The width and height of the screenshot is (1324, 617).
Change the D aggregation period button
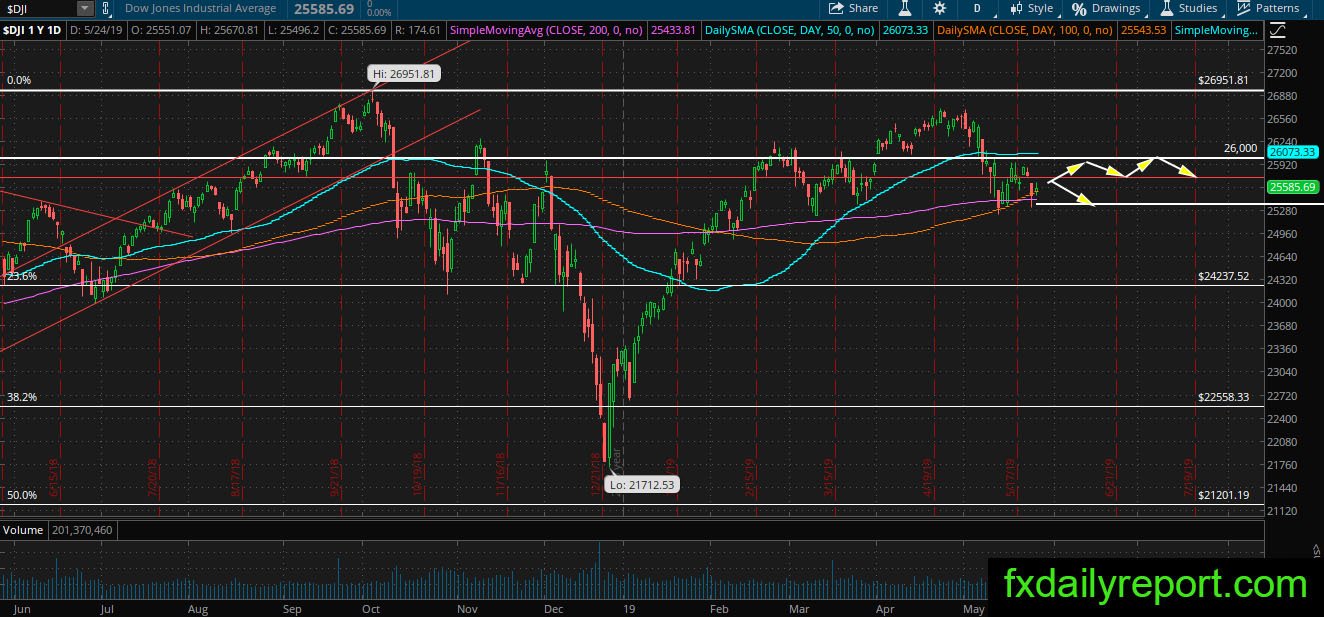[x=976, y=8]
